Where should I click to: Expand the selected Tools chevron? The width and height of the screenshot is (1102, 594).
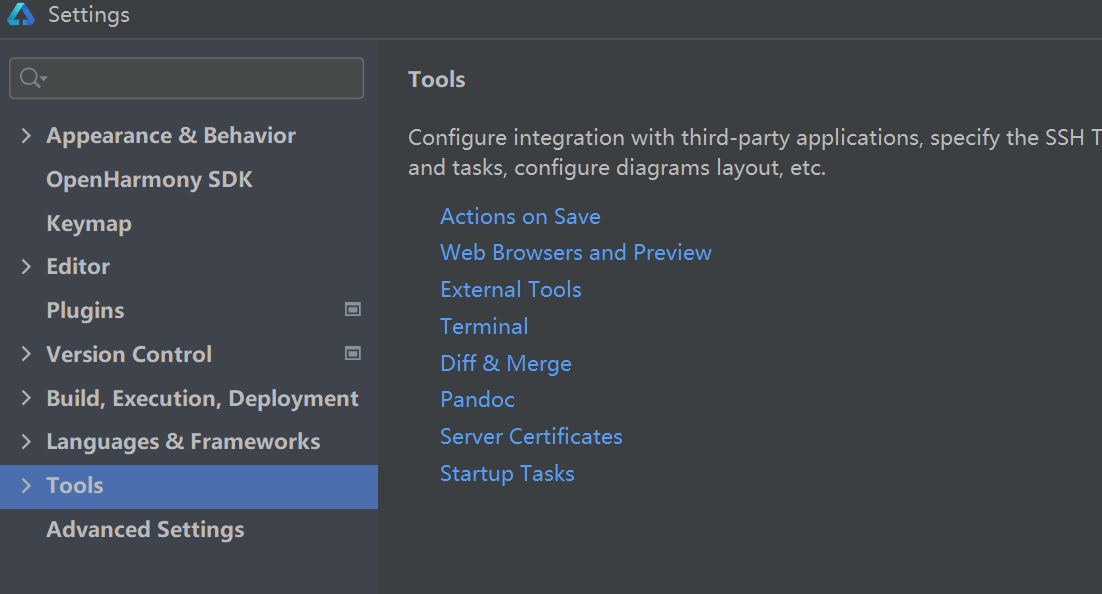[x=26, y=485]
